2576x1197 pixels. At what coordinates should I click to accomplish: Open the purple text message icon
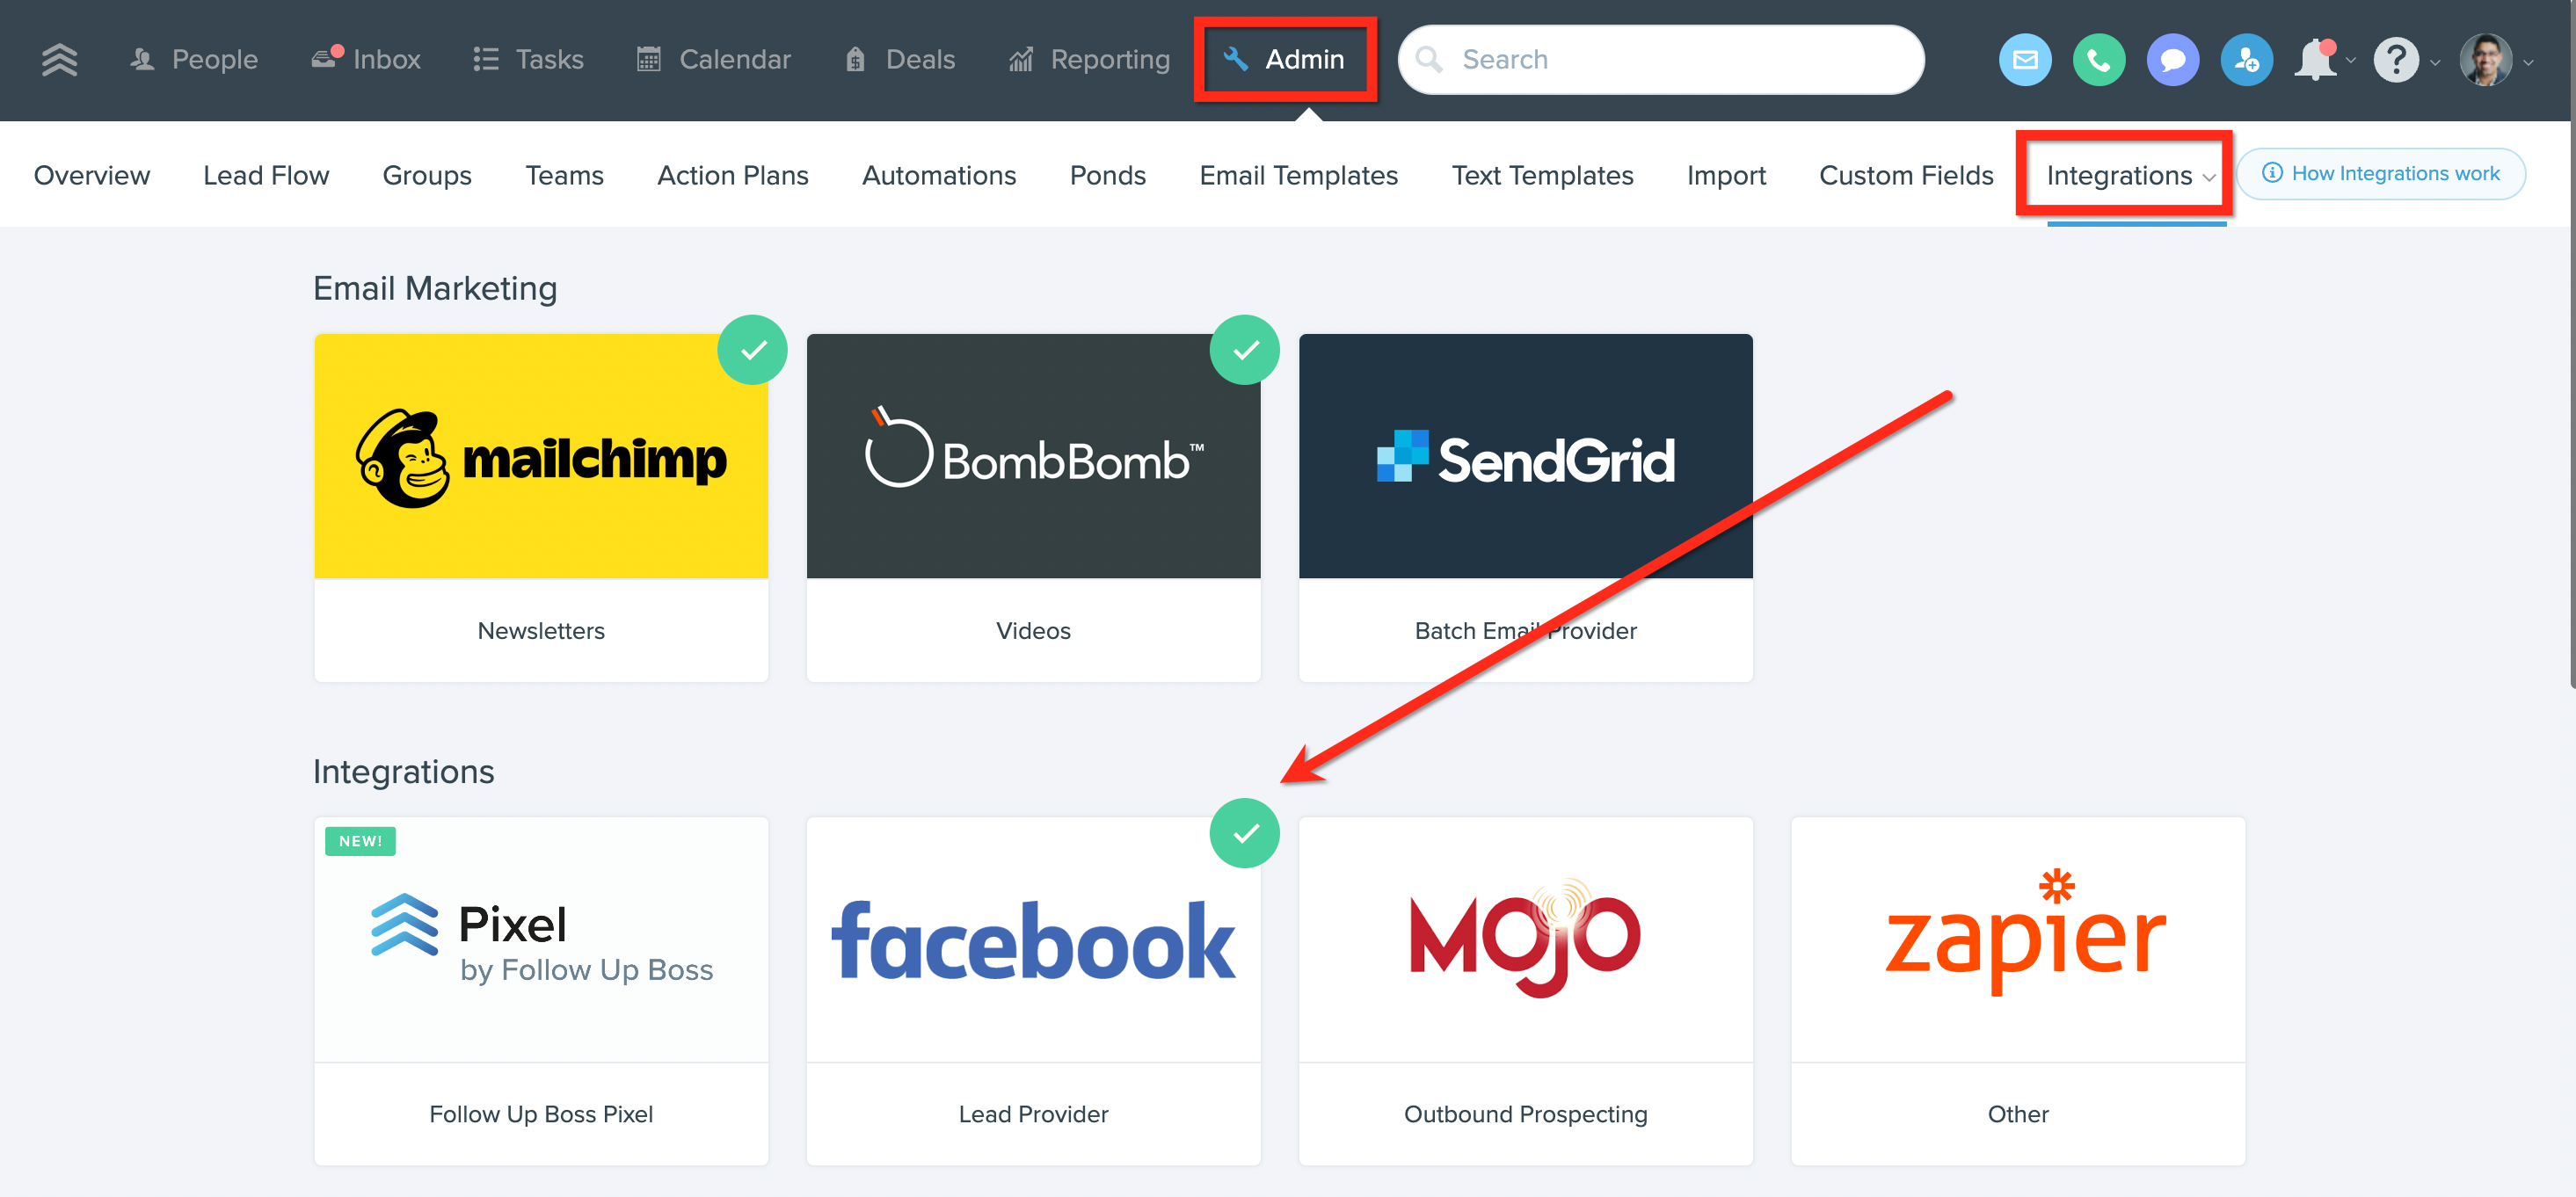[x=2173, y=60]
